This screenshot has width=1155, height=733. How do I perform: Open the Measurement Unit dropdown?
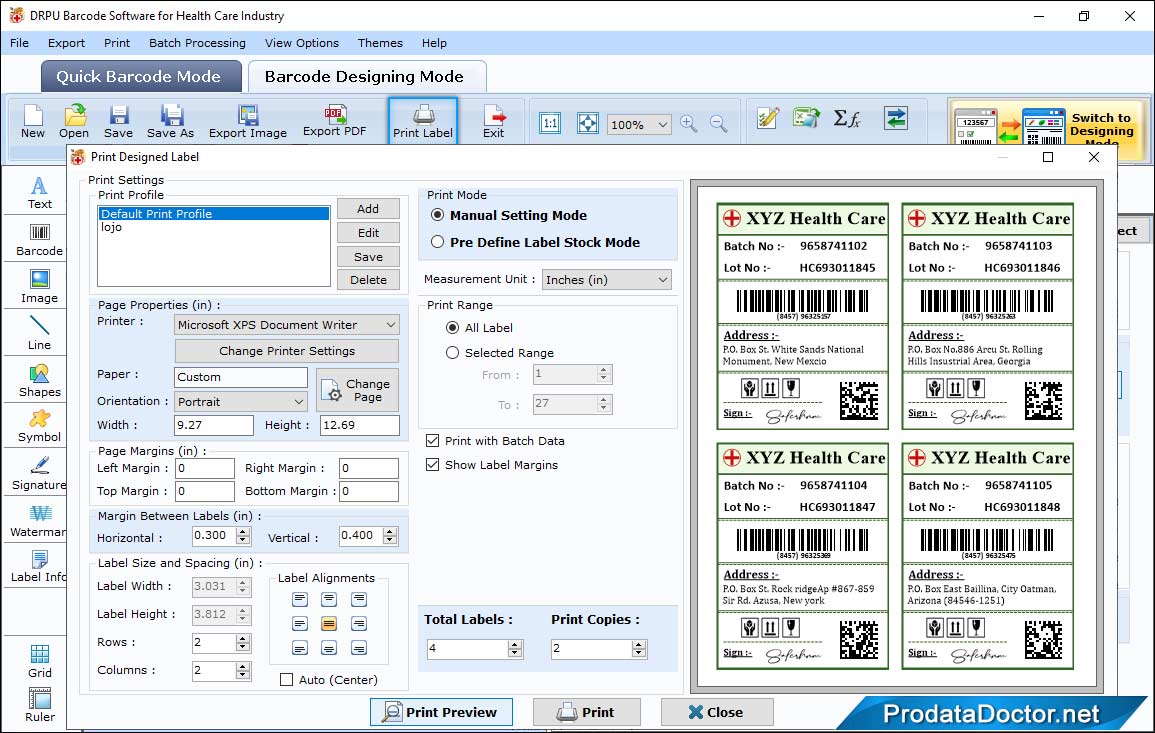[607, 280]
